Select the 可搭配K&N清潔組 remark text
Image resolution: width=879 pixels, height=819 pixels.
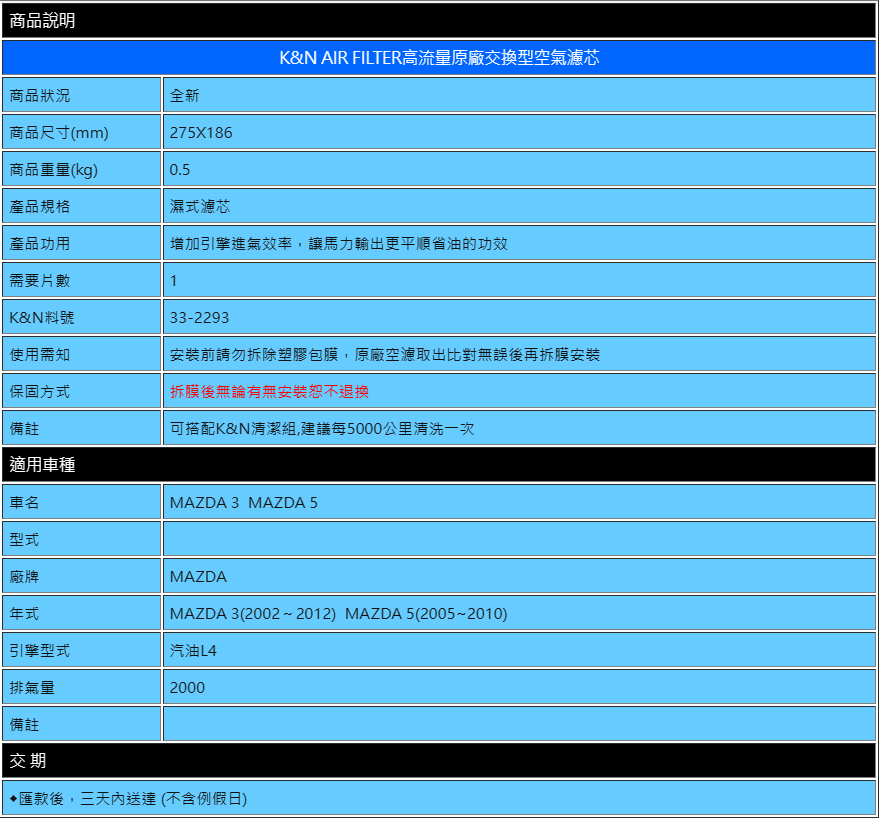(x=322, y=429)
